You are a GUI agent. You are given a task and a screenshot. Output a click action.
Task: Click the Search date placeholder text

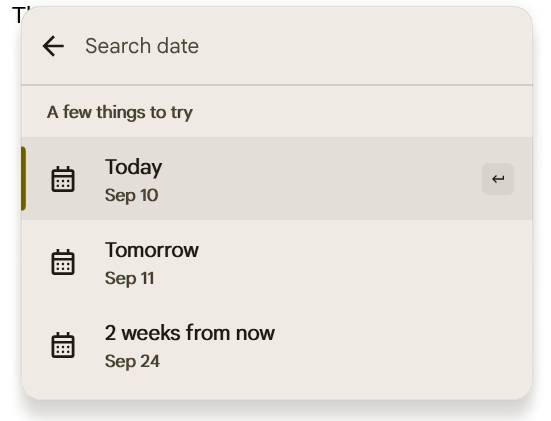click(x=142, y=46)
